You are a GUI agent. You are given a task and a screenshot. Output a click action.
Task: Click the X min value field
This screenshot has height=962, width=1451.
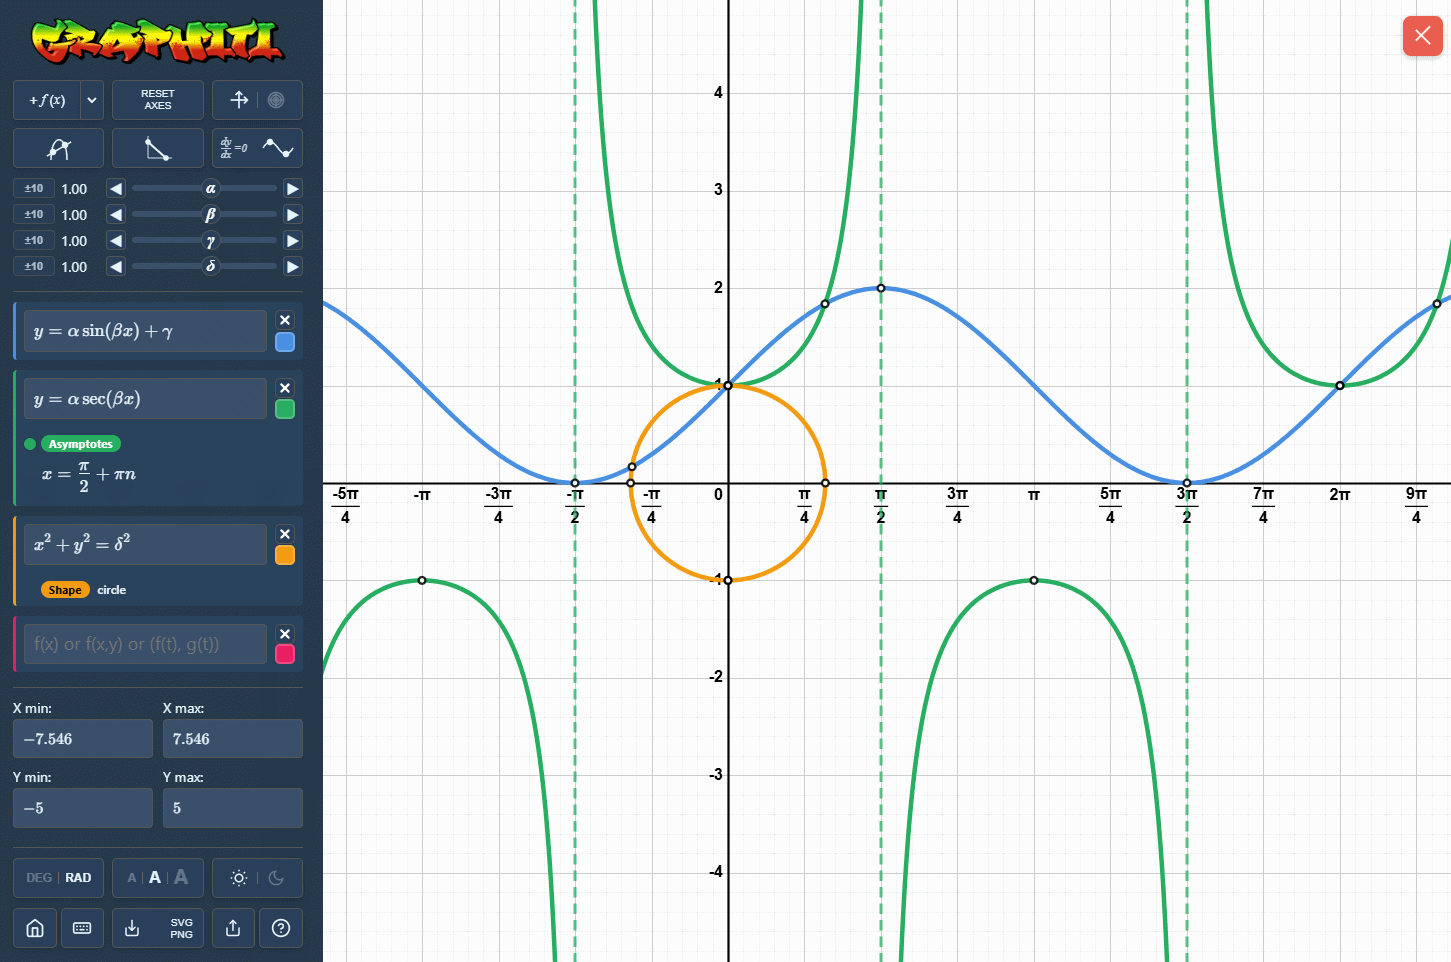point(83,739)
